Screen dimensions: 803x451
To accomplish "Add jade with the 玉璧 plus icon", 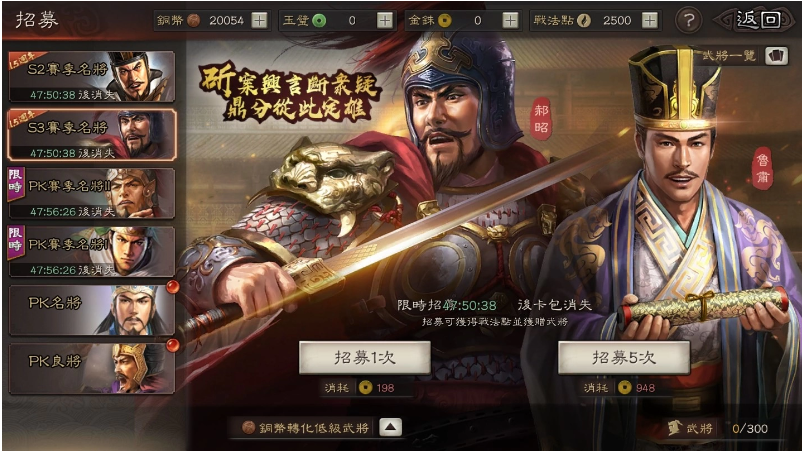I will [x=385, y=20].
